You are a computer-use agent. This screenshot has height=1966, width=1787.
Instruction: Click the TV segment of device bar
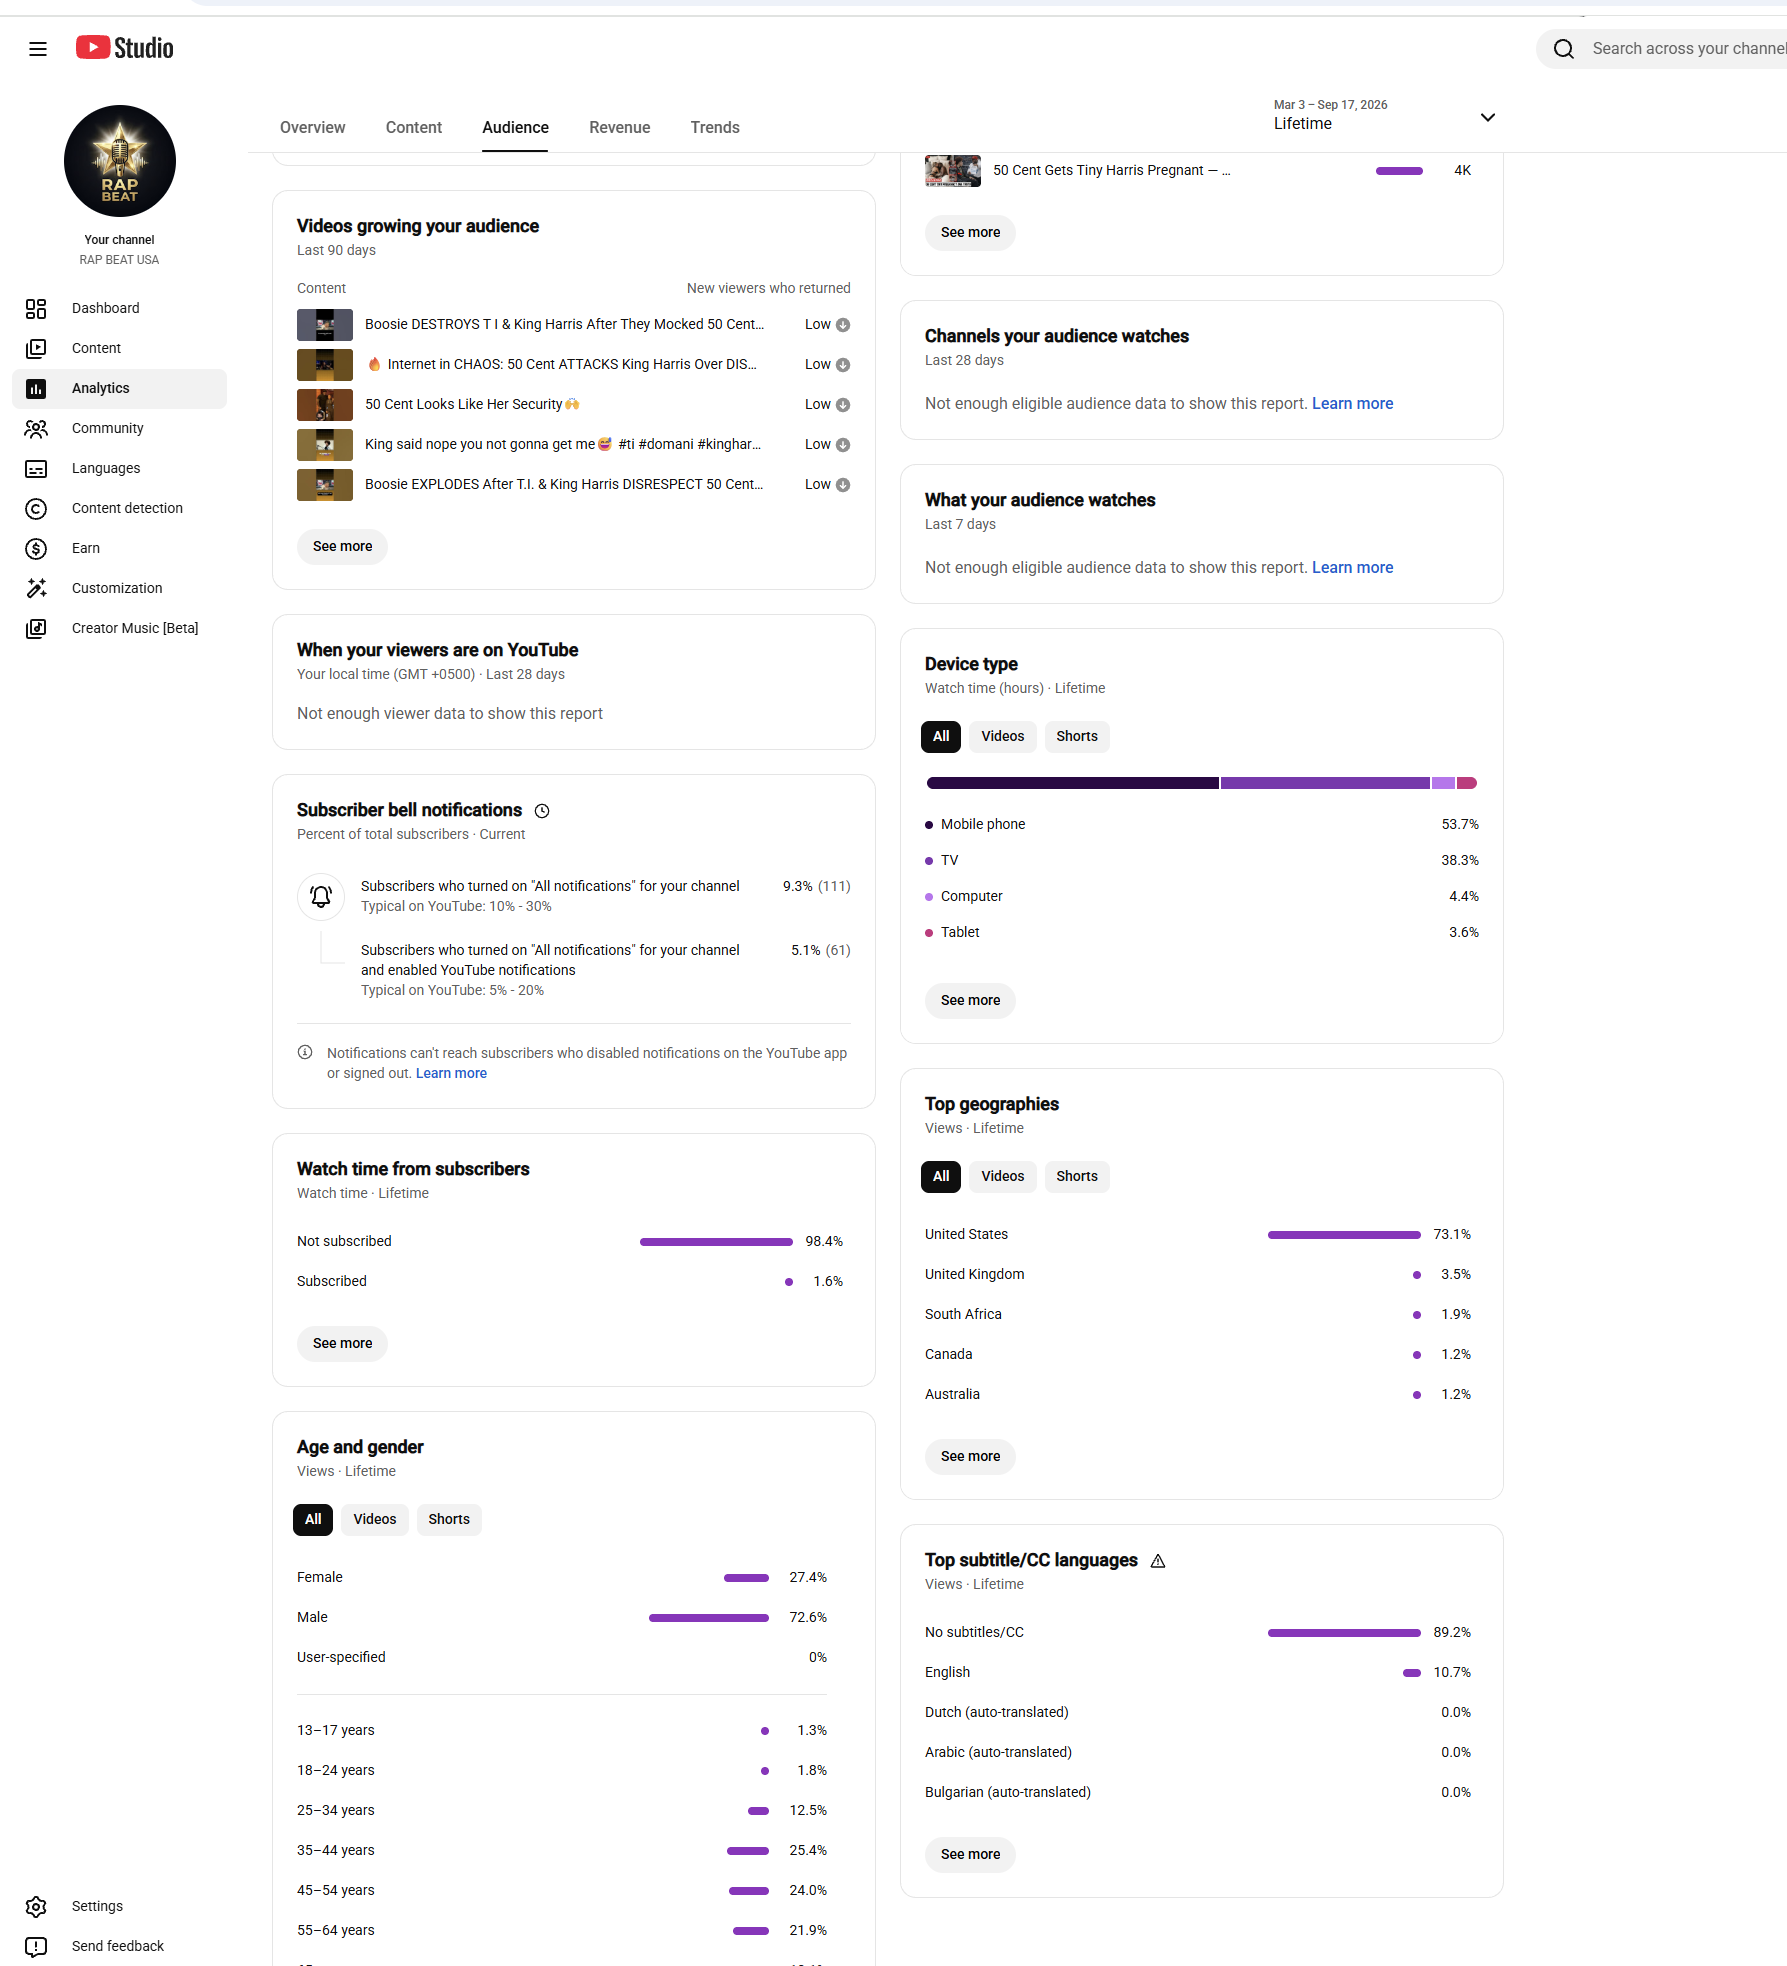tap(1325, 784)
